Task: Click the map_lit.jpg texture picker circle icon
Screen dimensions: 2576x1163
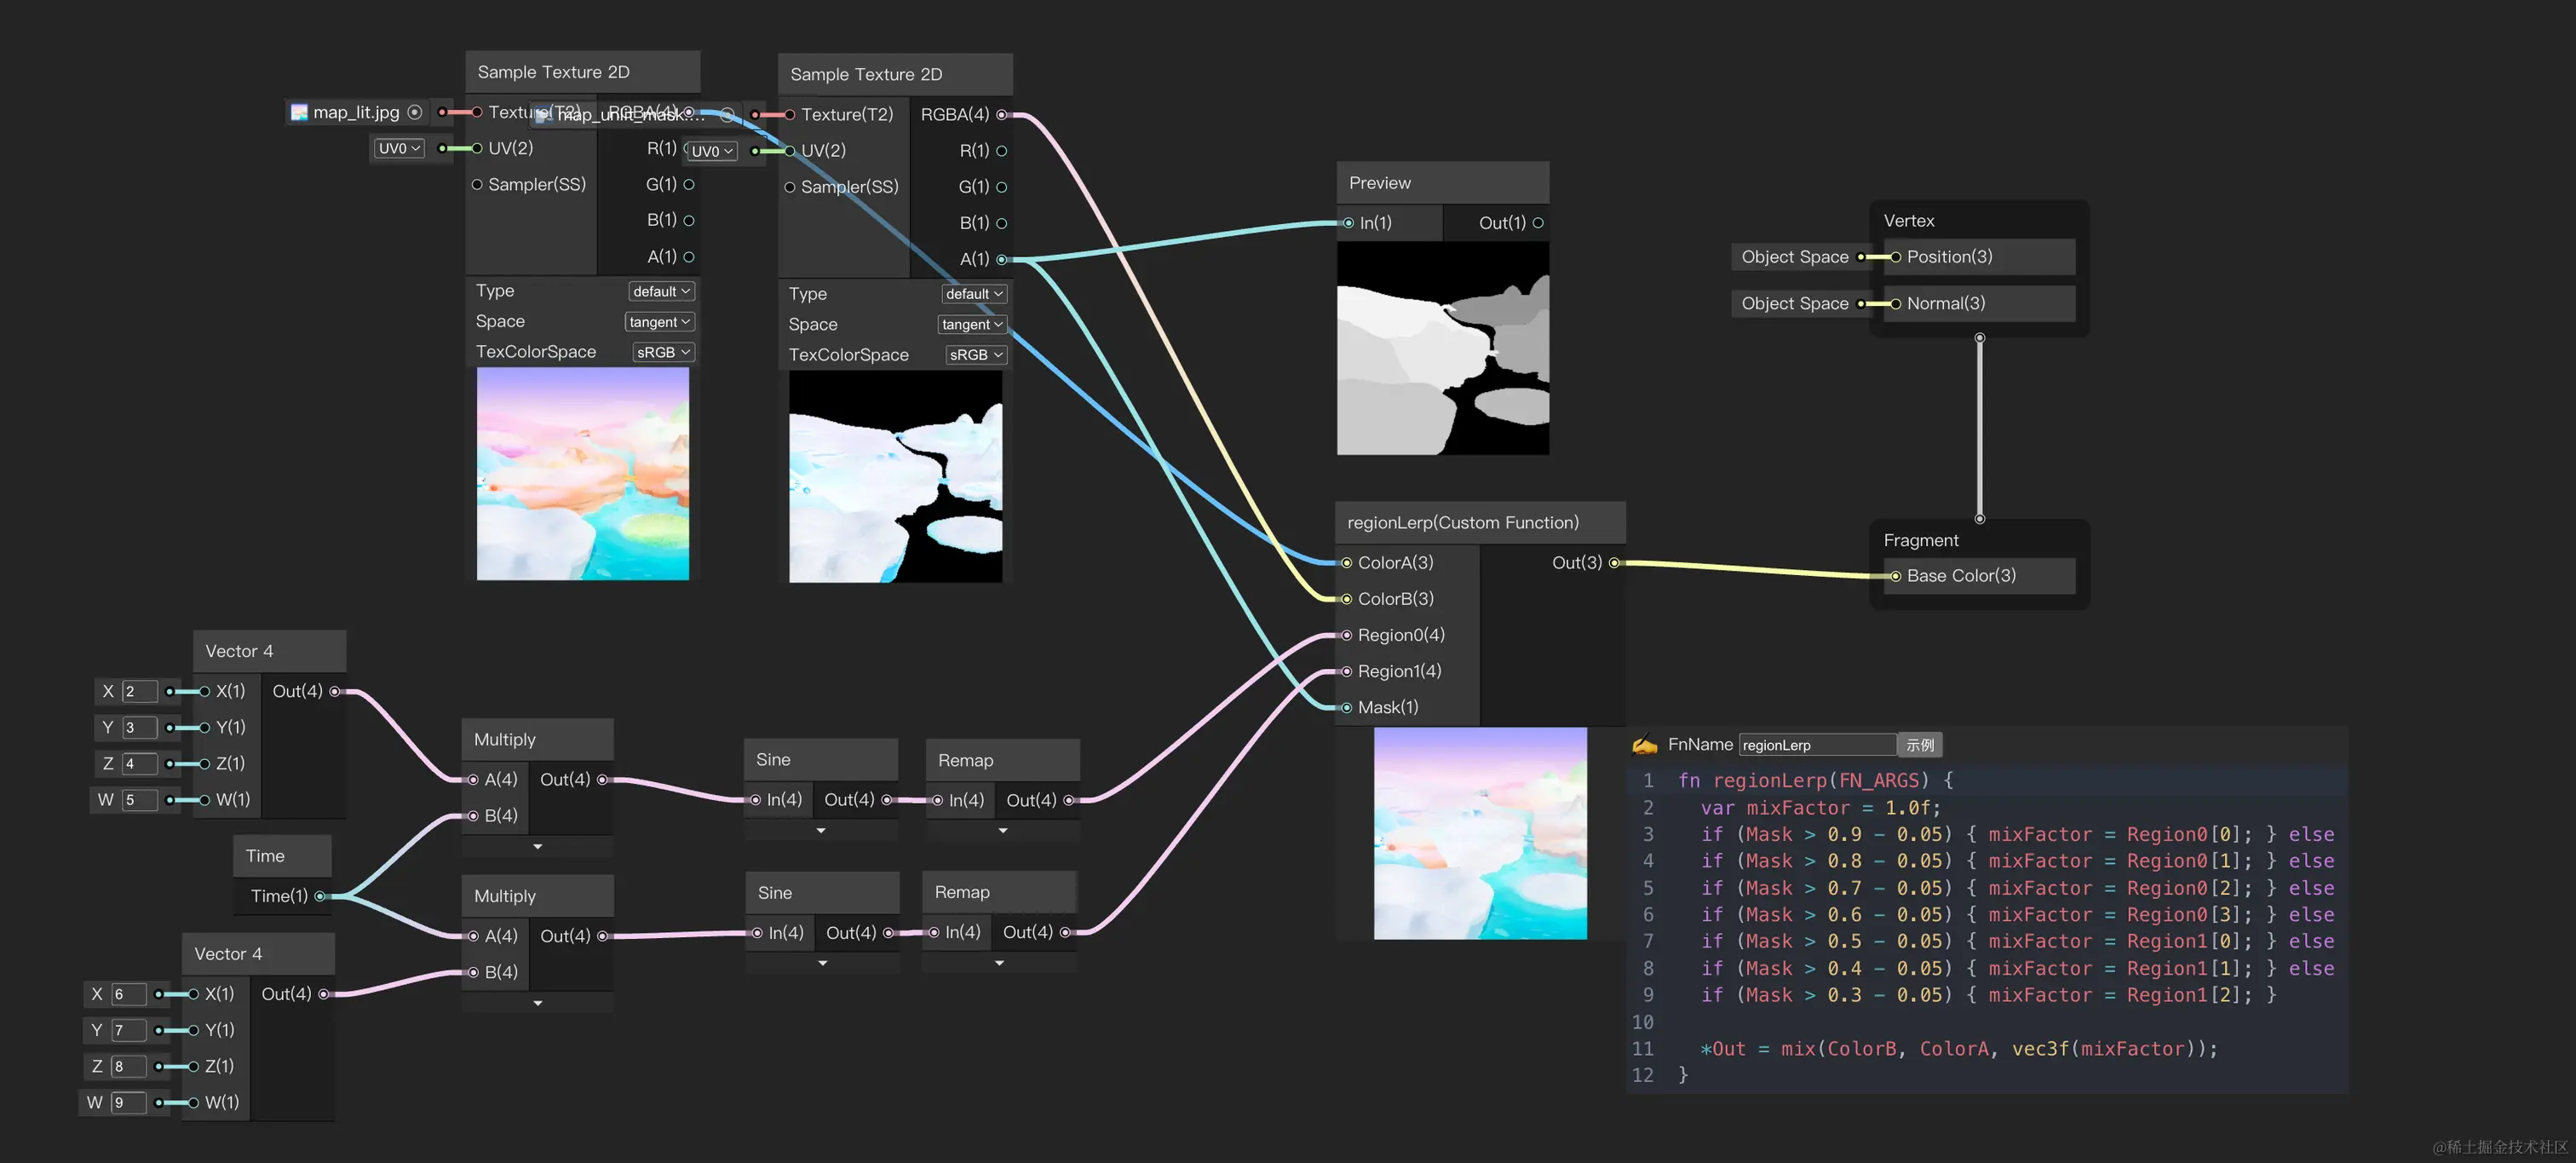Action: [415, 112]
